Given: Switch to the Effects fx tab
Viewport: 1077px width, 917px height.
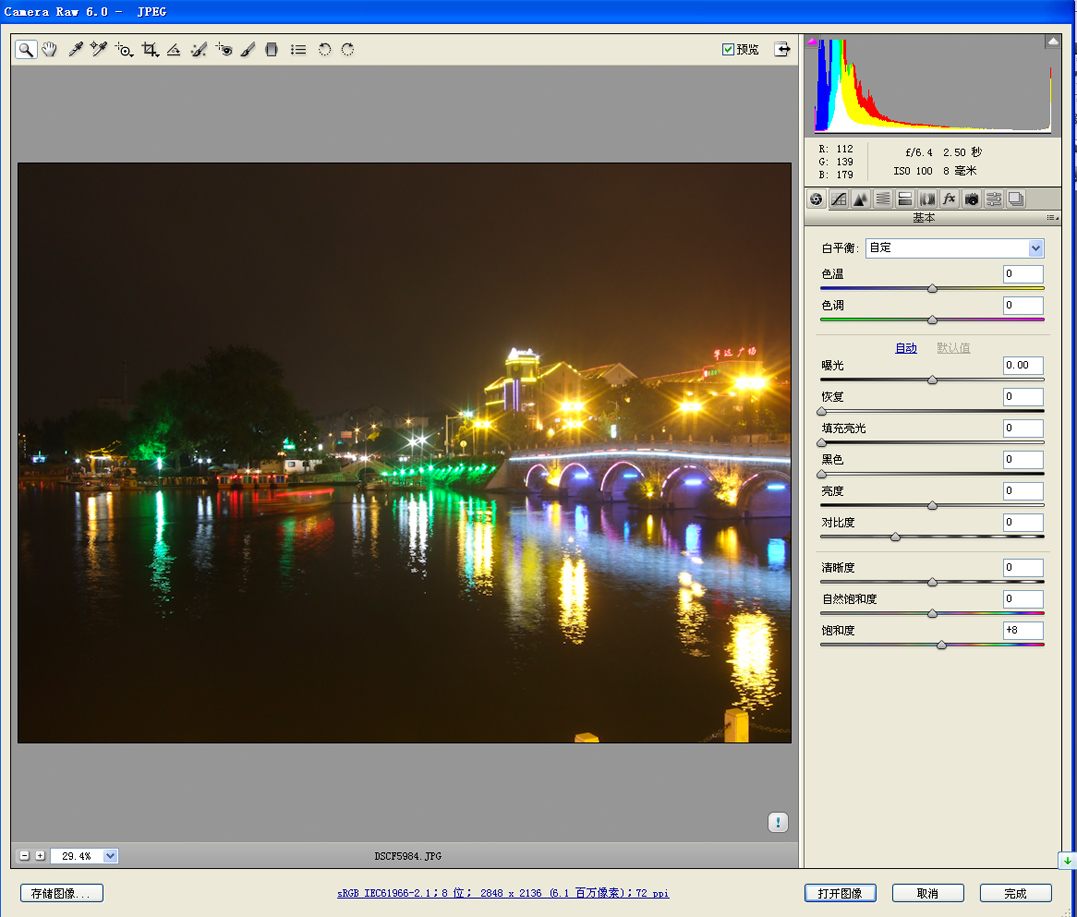Looking at the screenshot, I should pyautogui.click(x=949, y=199).
